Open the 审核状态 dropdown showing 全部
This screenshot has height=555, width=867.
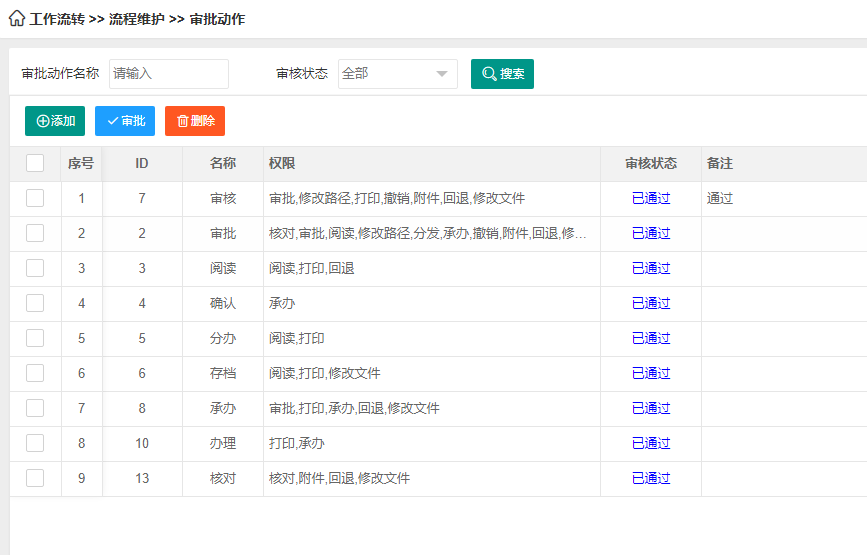pyautogui.click(x=398, y=74)
